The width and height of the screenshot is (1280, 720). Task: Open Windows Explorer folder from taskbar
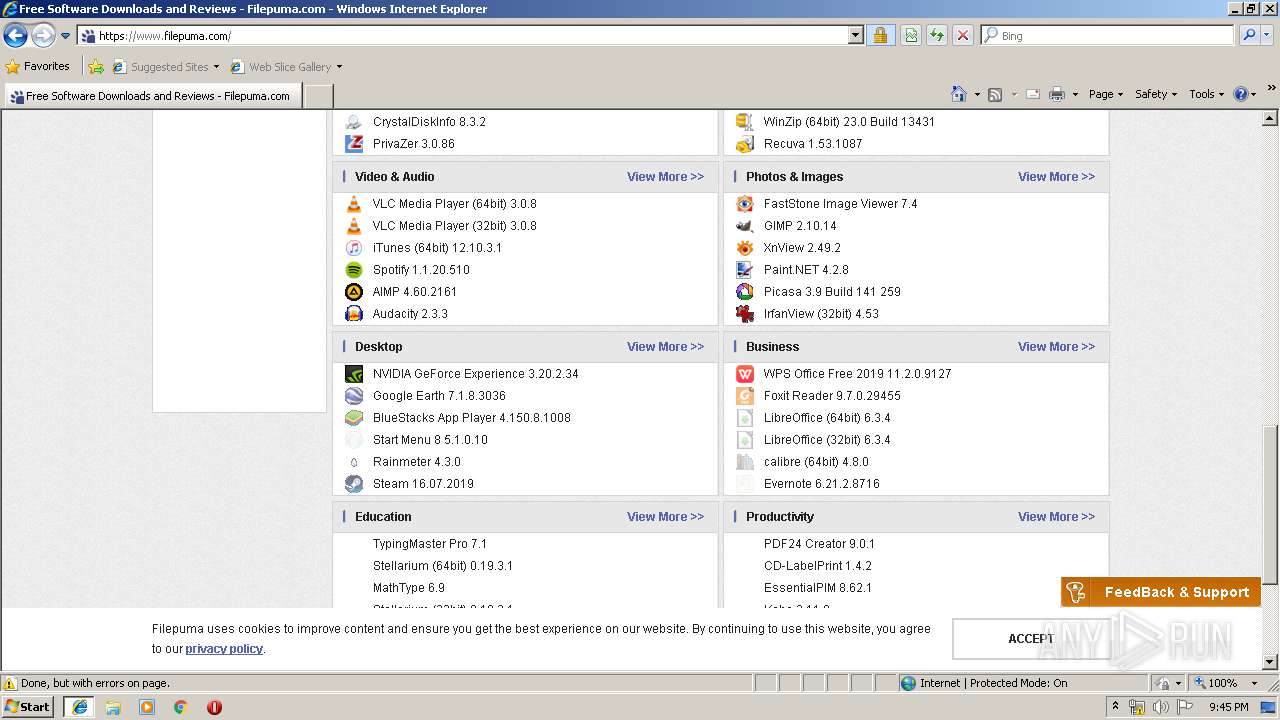pyautogui.click(x=113, y=707)
